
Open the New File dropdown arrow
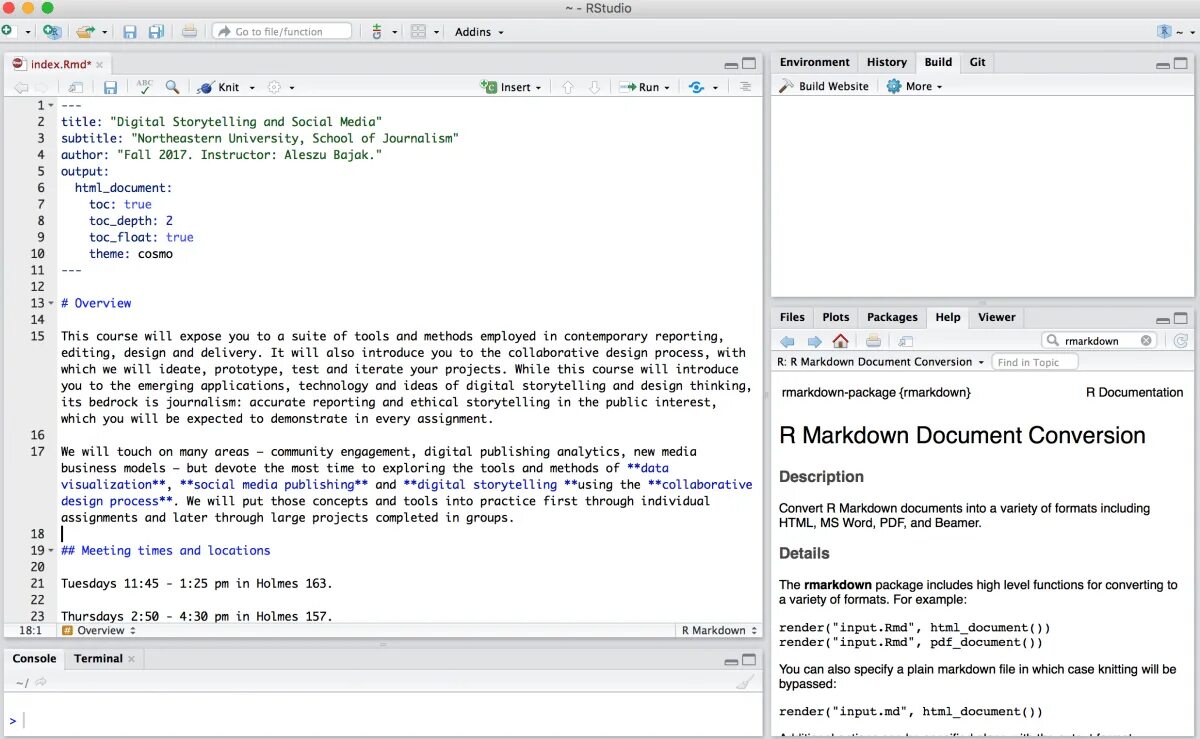[27, 32]
